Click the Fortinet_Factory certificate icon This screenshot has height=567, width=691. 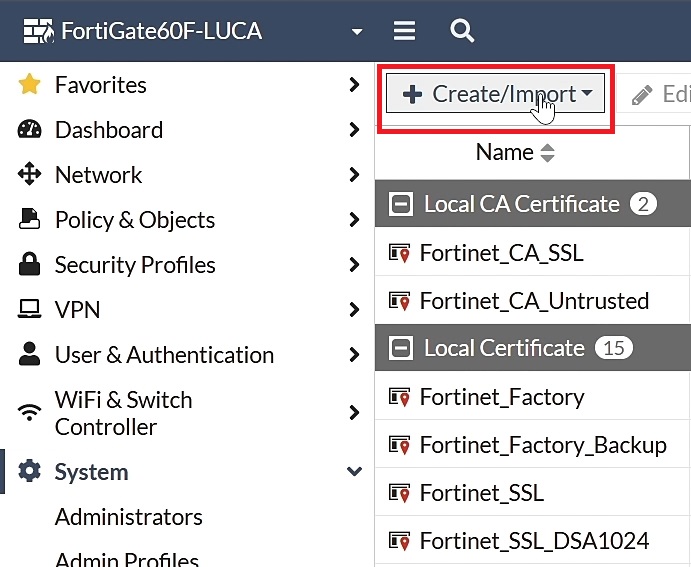(400, 397)
